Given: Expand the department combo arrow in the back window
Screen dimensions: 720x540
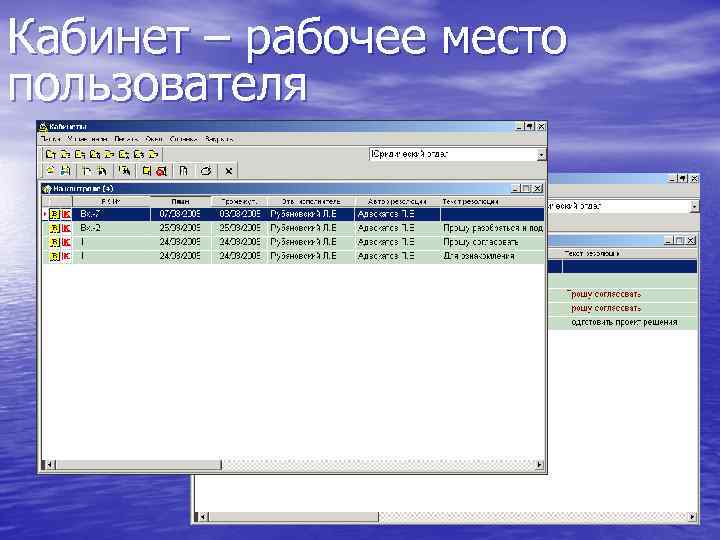Looking at the screenshot, I should [x=694, y=207].
